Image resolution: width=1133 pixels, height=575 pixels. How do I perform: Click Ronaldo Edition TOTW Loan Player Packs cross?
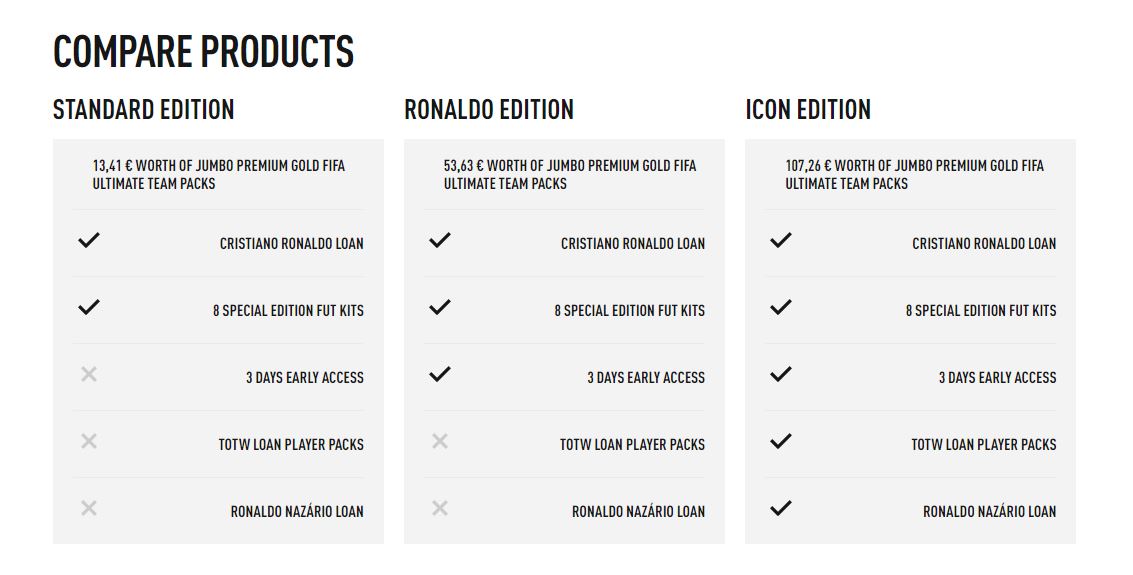440,442
